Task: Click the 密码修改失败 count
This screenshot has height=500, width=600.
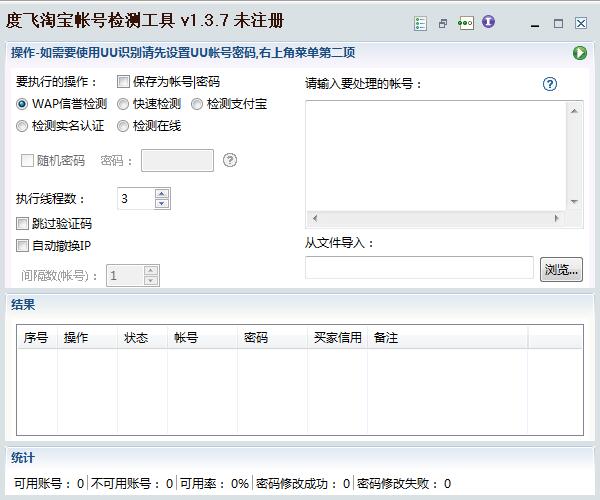Action: (447, 484)
